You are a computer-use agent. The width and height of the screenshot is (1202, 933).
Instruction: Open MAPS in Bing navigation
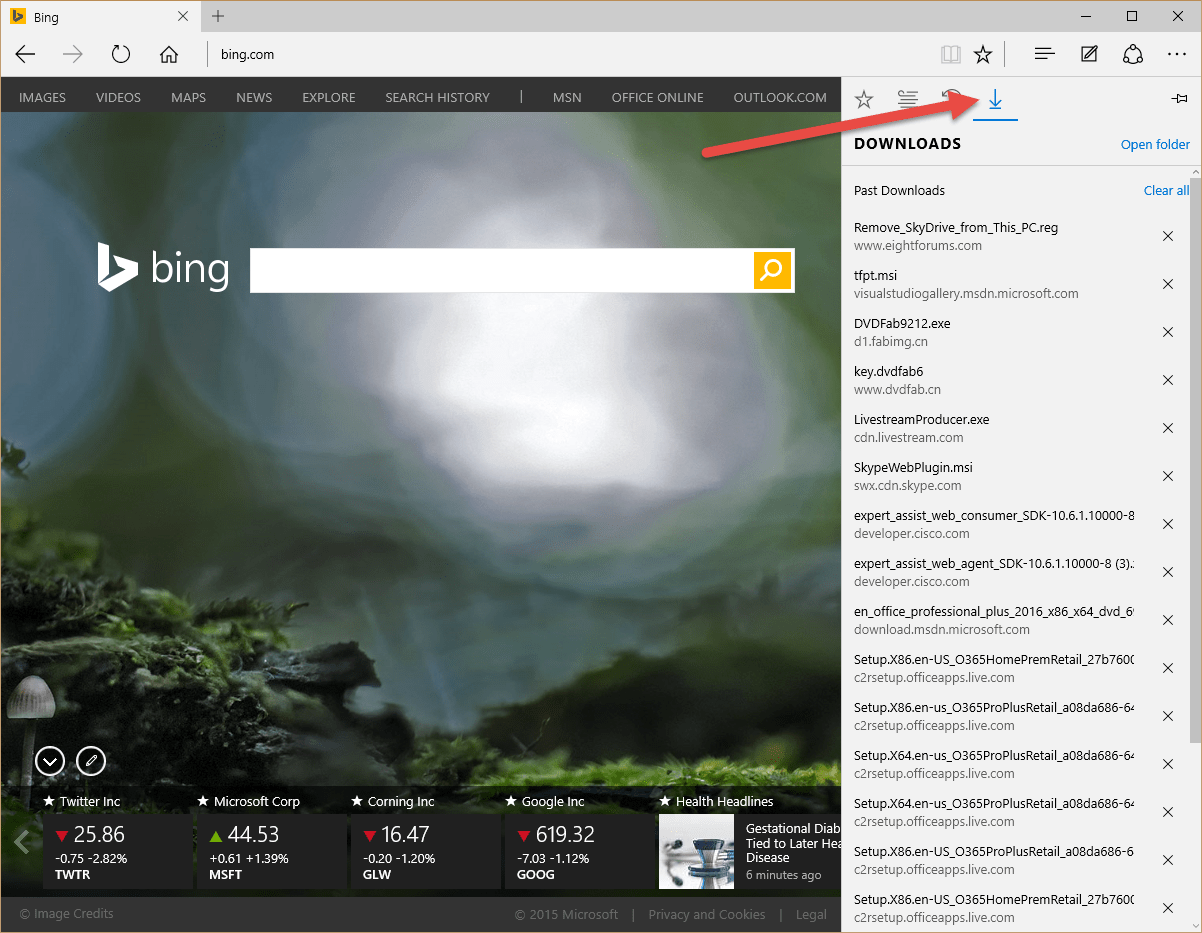pos(188,97)
